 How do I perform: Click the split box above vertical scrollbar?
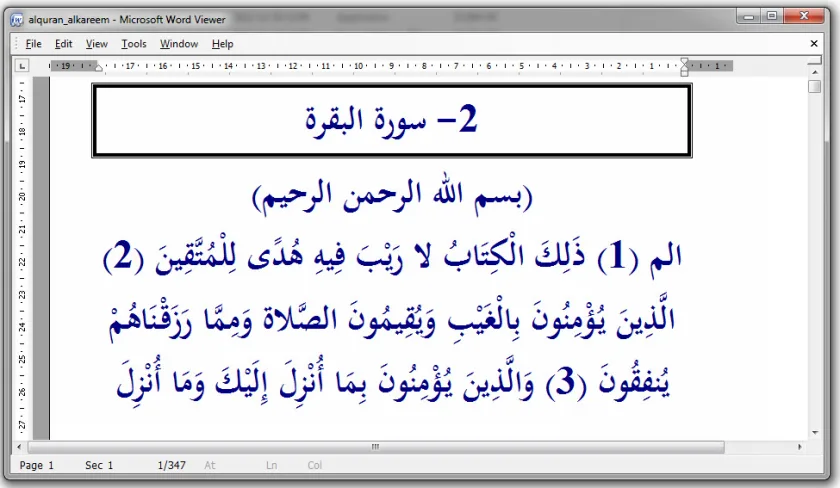815,62
